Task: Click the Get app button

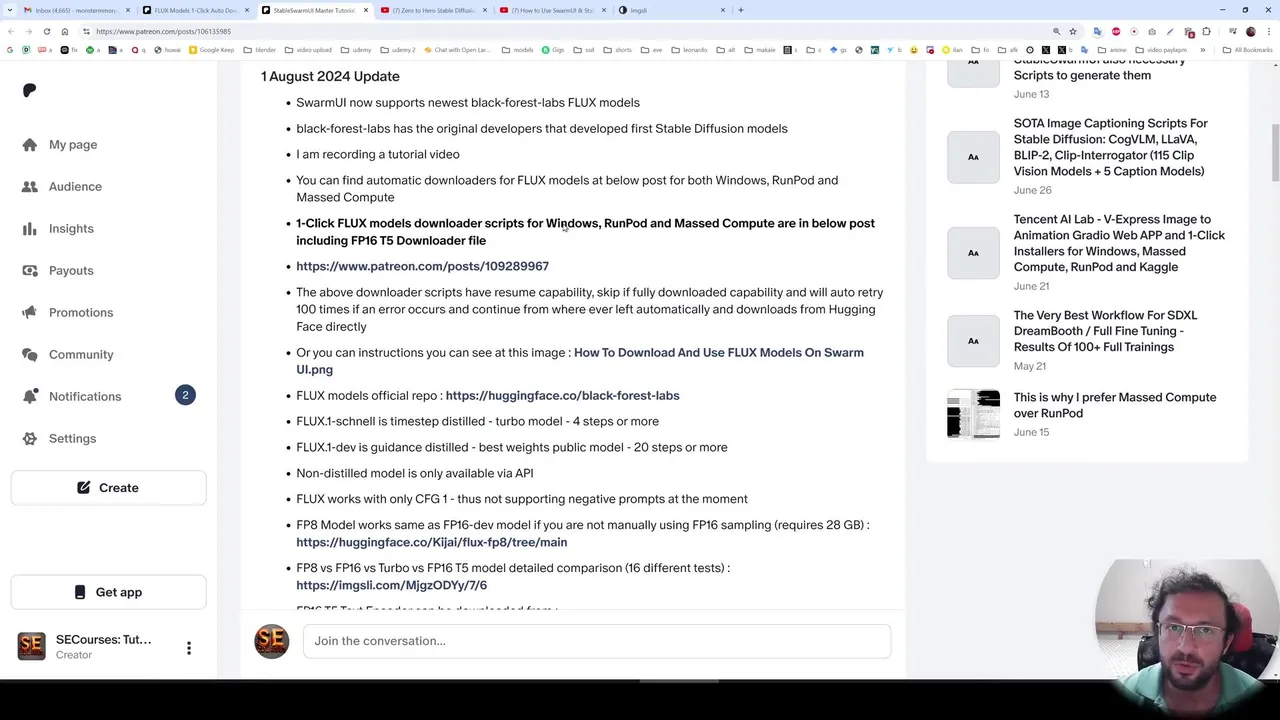Action: pos(108,592)
